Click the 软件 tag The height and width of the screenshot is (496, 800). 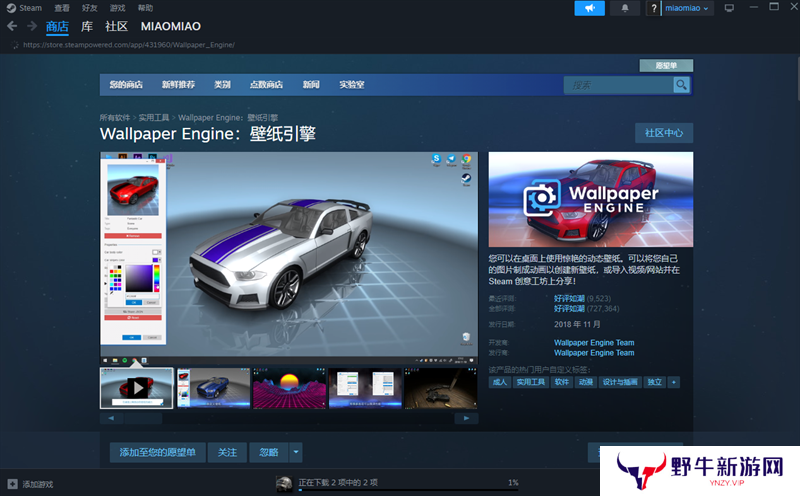(562, 382)
